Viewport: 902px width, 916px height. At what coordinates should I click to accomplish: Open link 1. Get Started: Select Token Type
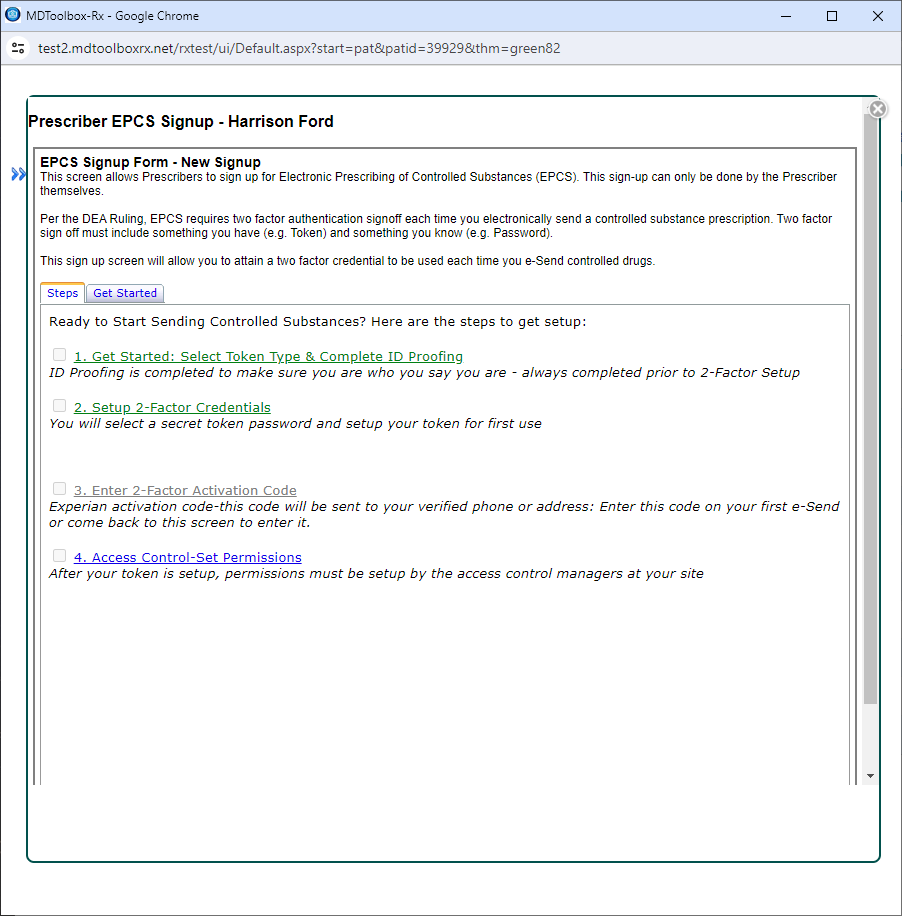[268, 356]
